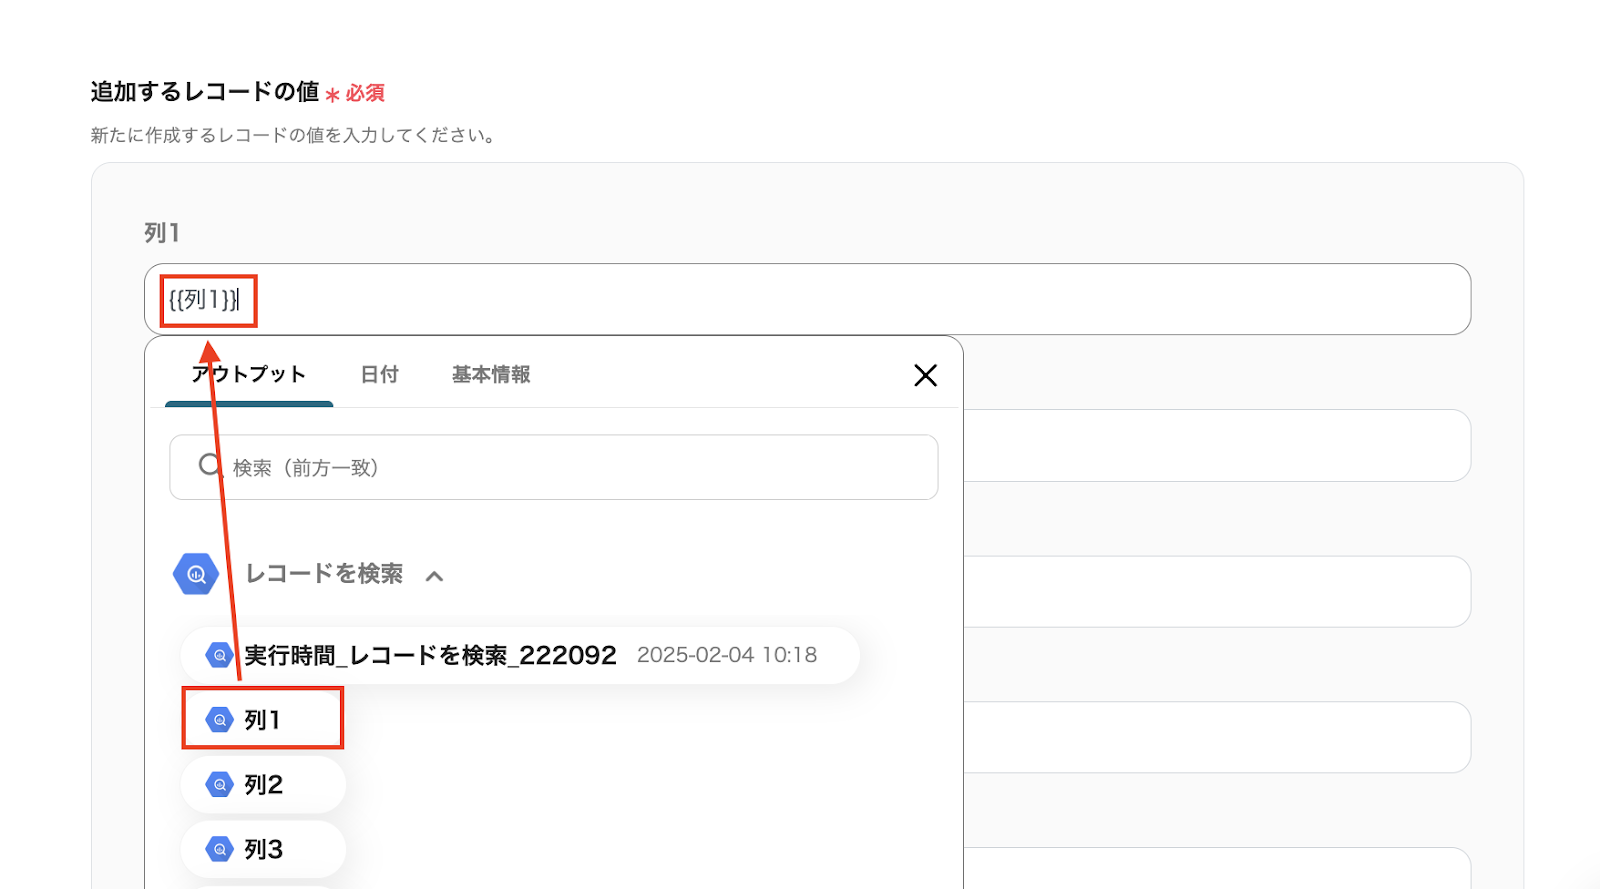Click the icon on the 列3 output chip
The width and height of the screenshot is (1600, 889).
219,849
